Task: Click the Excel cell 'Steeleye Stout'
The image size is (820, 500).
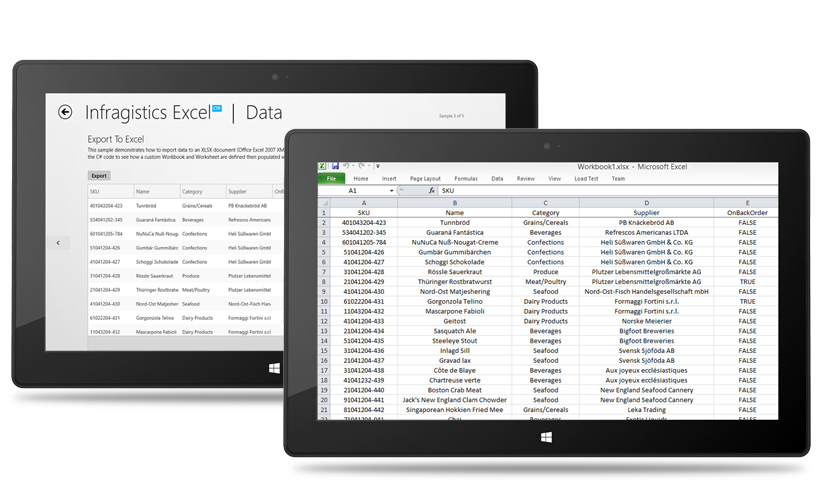Action: coord(454,340)
